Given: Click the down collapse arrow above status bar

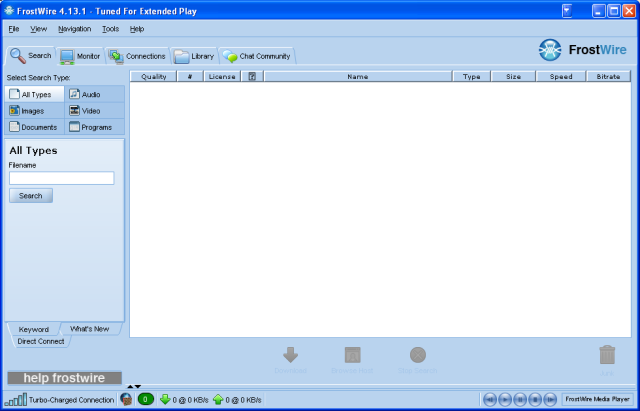Looking at the screenshot, I should 138,387.
